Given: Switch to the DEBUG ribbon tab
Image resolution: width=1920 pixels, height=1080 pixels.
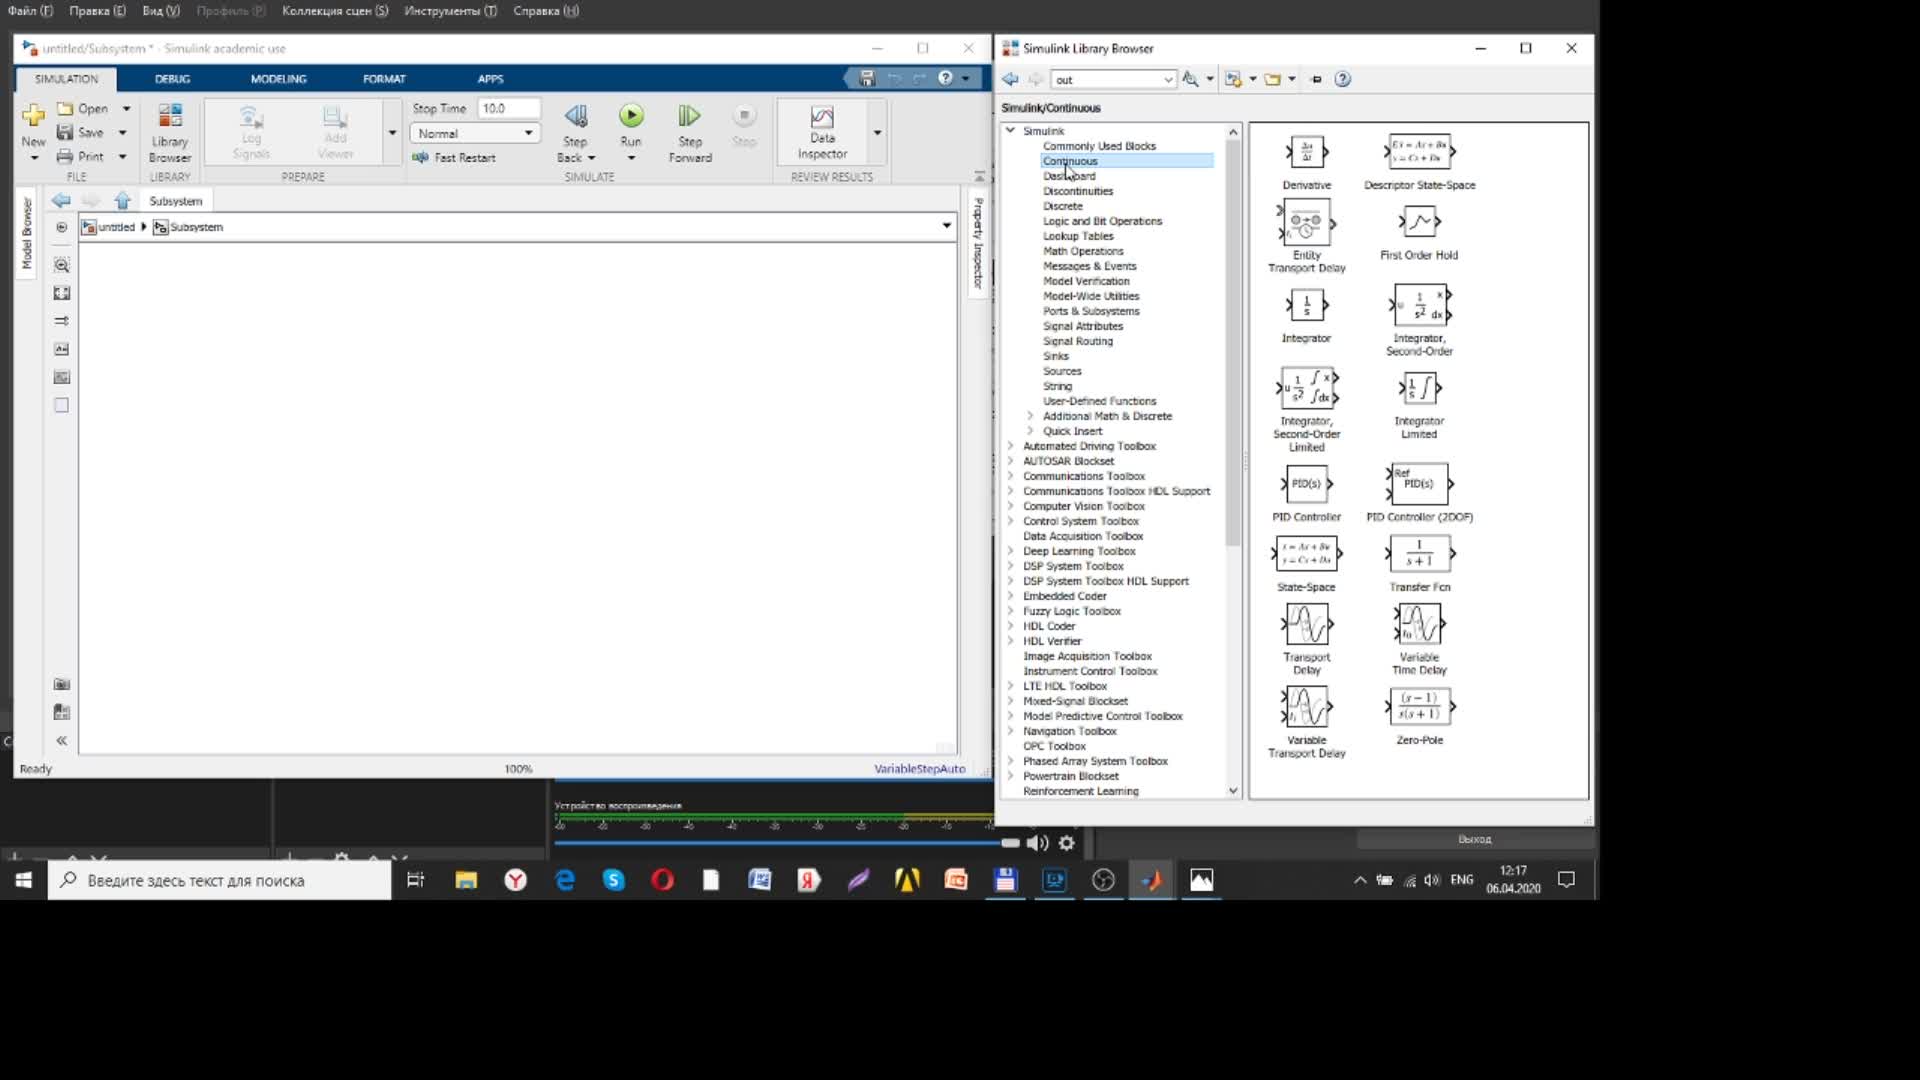Looking at the screenshot, I should [x=172, y=78].
